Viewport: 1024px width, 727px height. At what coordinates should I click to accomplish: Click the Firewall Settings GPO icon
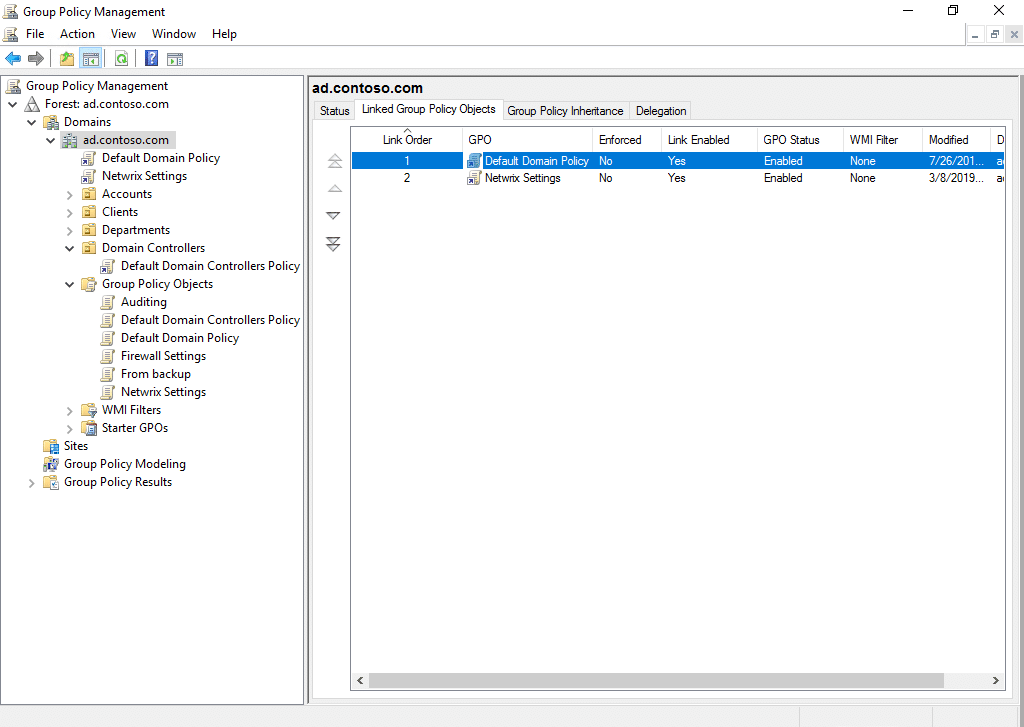[x=108, y=356]
